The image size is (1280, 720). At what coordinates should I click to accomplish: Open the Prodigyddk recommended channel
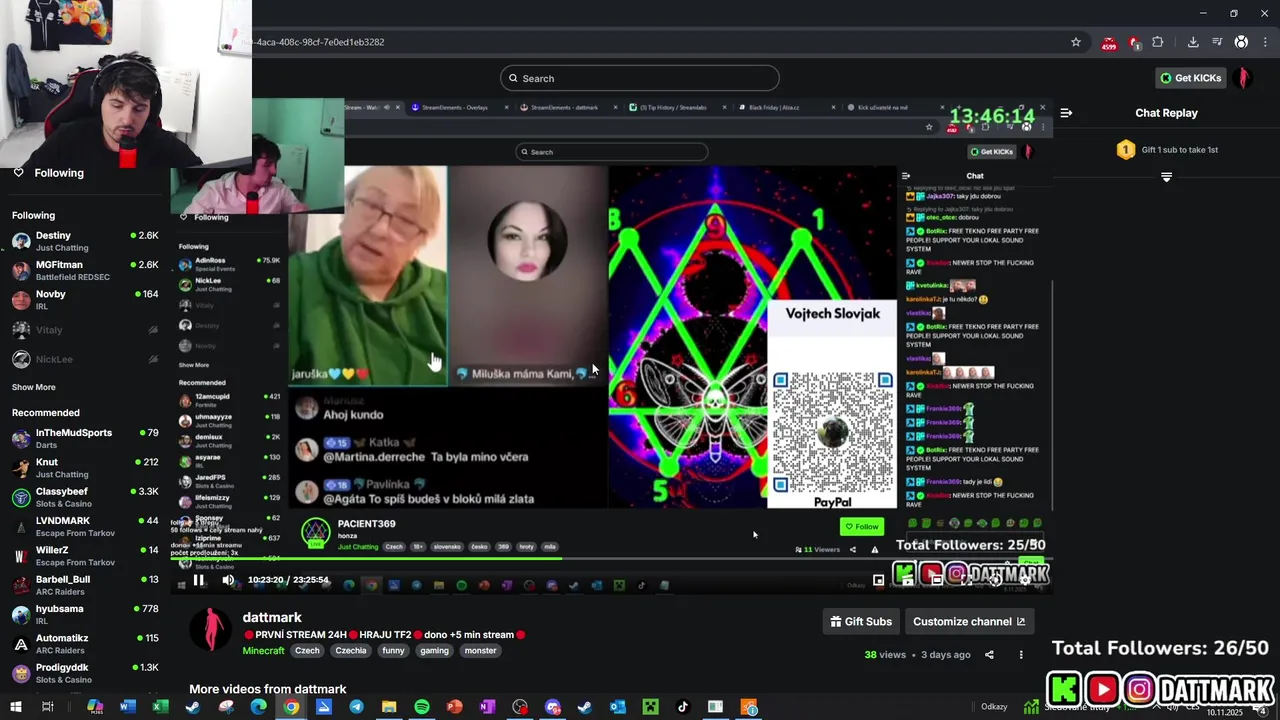click(85, 673)
